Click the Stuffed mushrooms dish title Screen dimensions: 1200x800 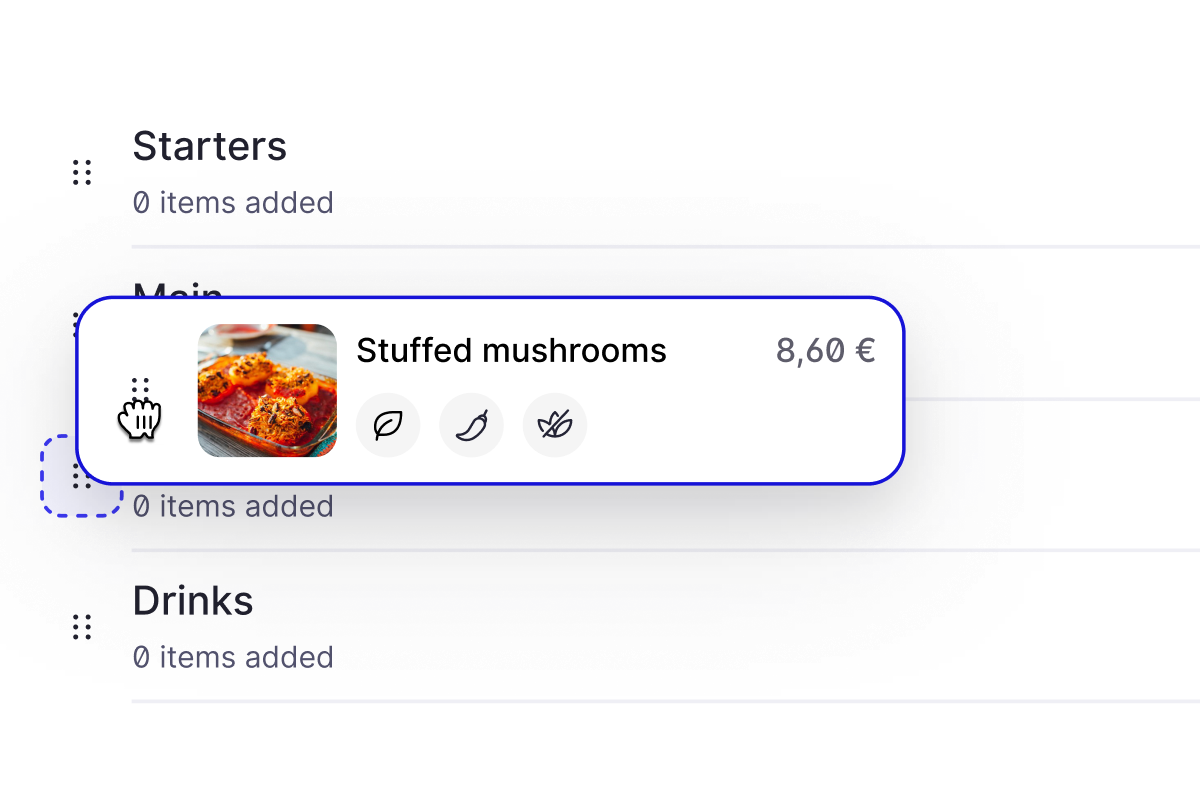tap(511, 351)
